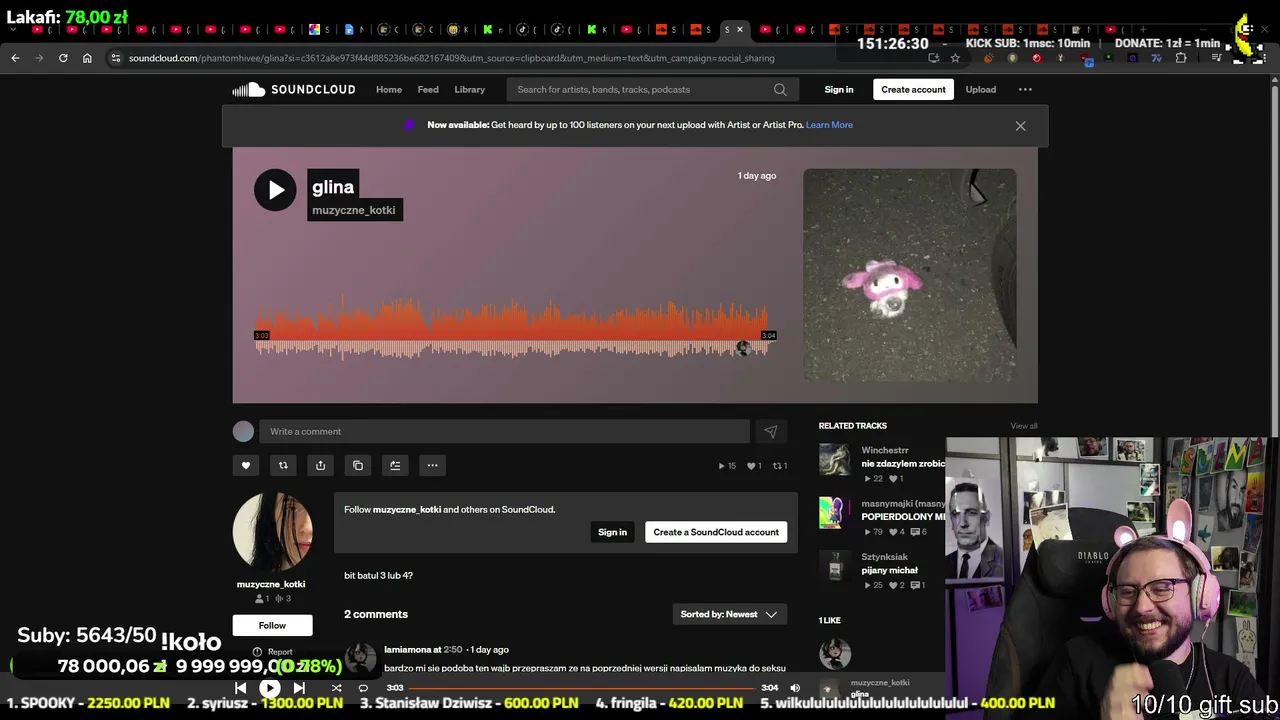
Task: Skip to the next track in player bar
Action: 299,688
